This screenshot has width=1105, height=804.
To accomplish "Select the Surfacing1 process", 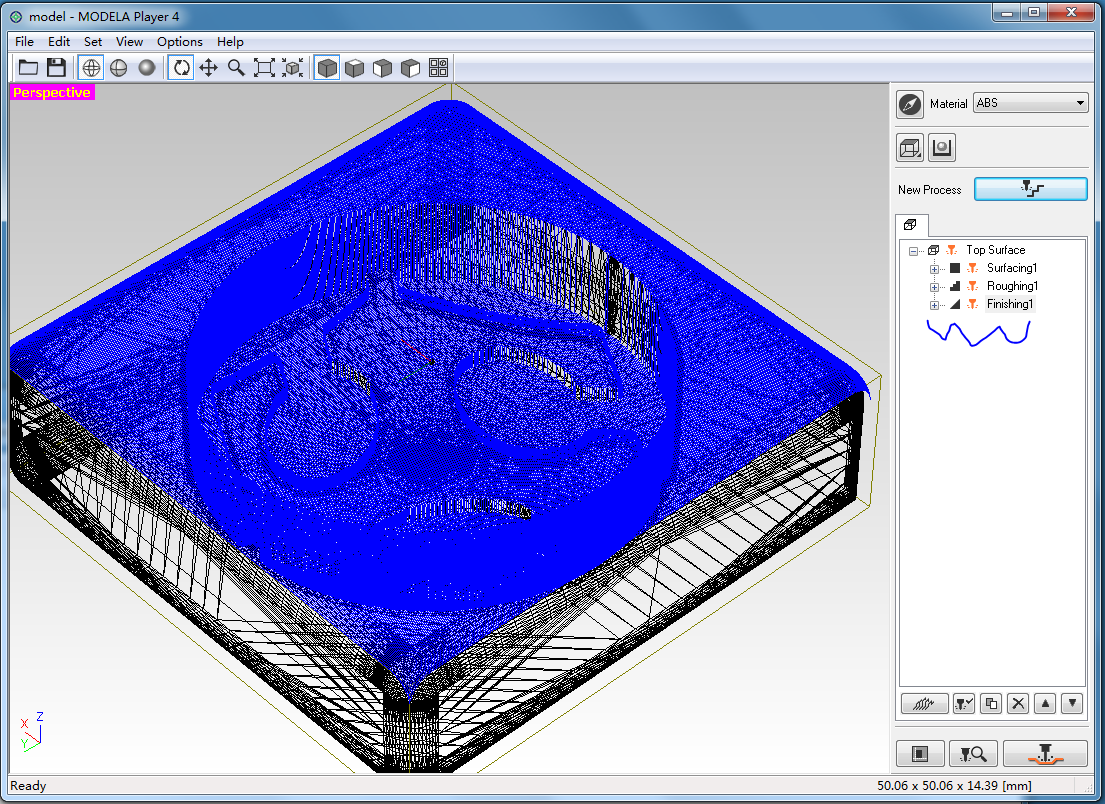I will point(1011,268).
